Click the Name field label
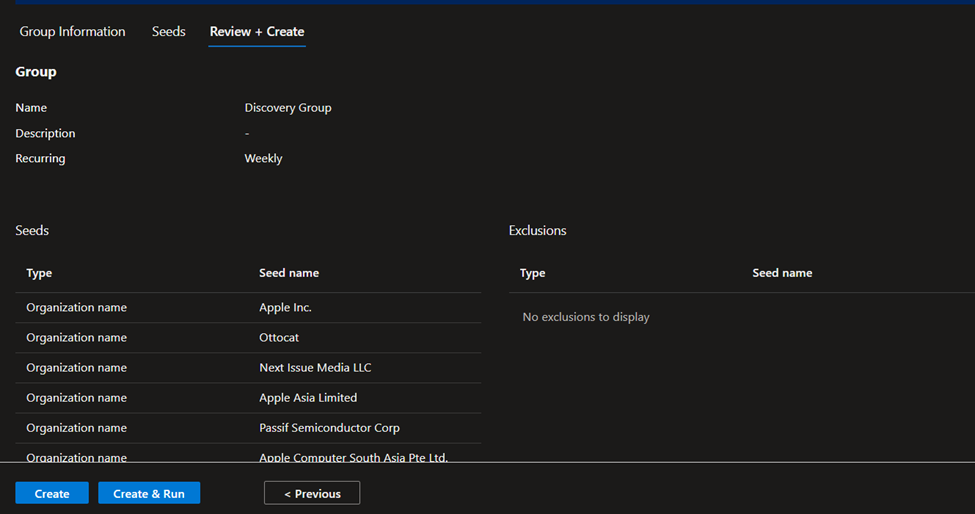The image size is (975, 514). coord(31,108)
